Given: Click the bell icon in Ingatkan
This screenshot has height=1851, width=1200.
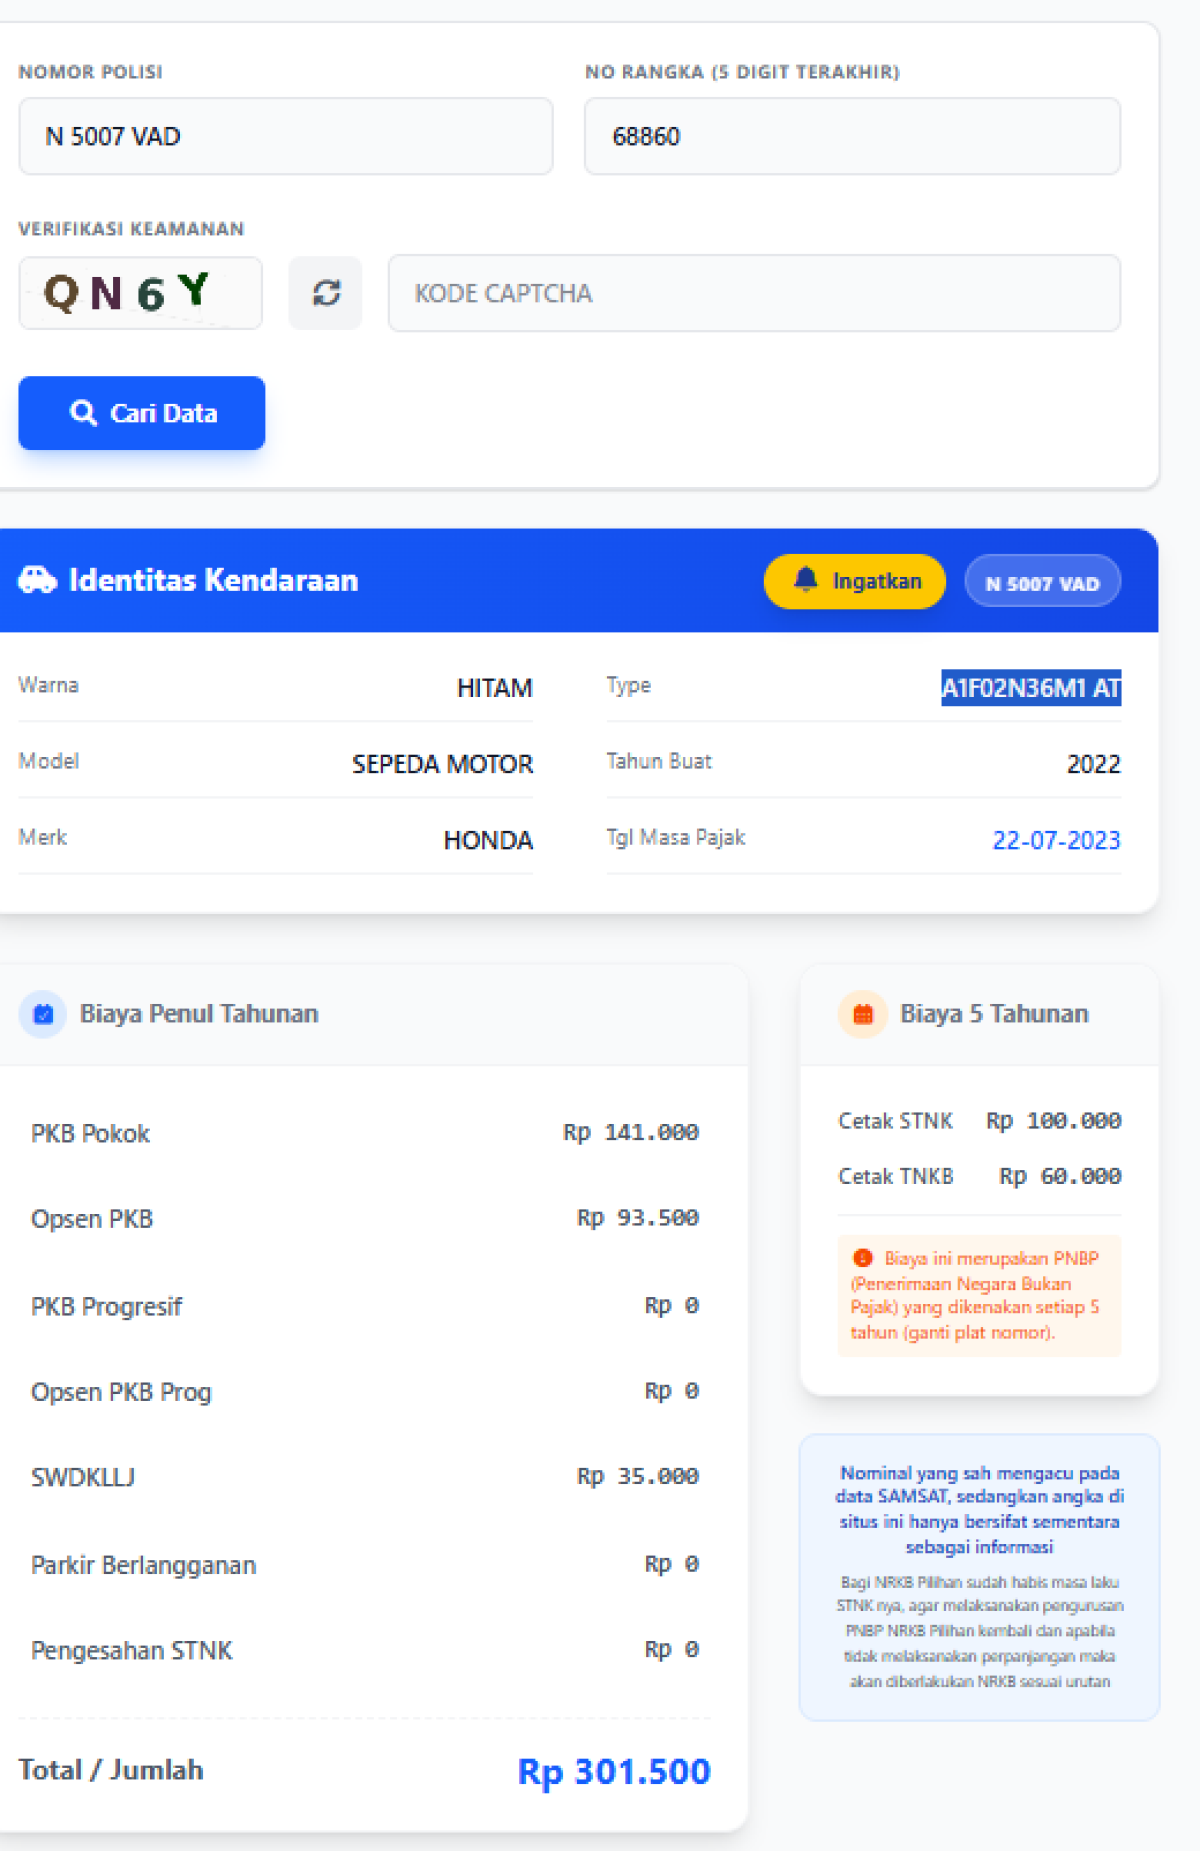Looking at the screenshot, I should [805, 580].
